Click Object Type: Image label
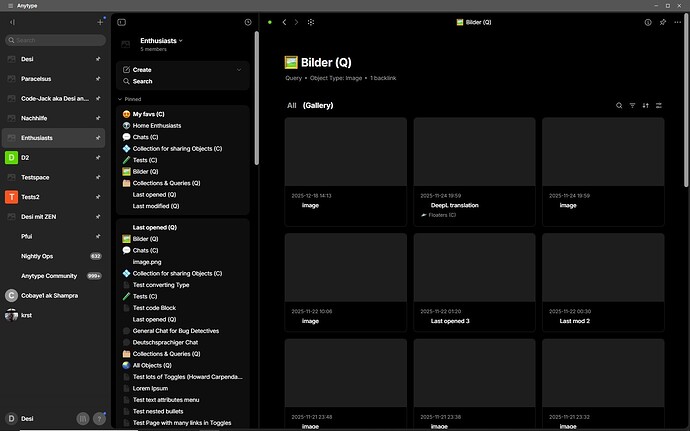 click(336, 78)
